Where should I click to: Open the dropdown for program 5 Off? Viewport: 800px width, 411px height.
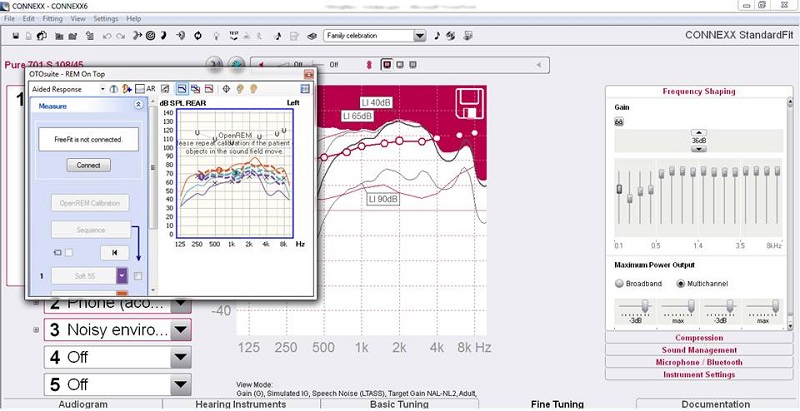[181, 384]
